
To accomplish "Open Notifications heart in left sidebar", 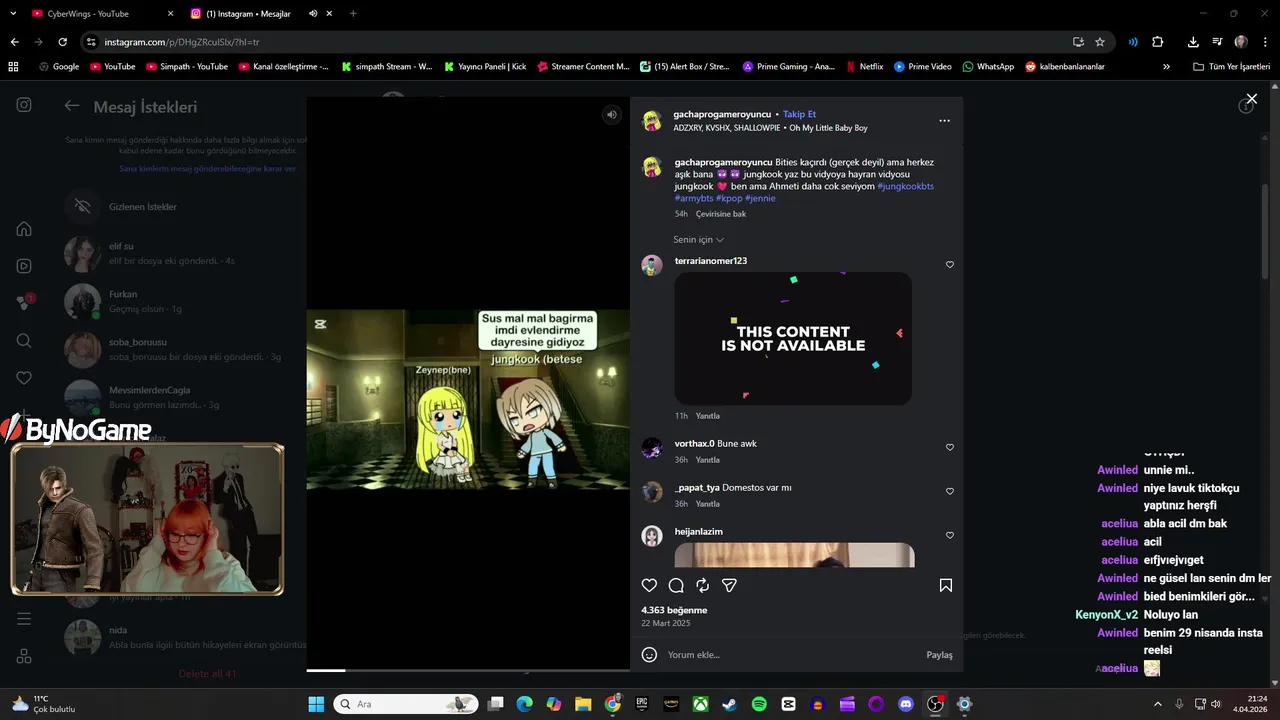I will point(24,378).
